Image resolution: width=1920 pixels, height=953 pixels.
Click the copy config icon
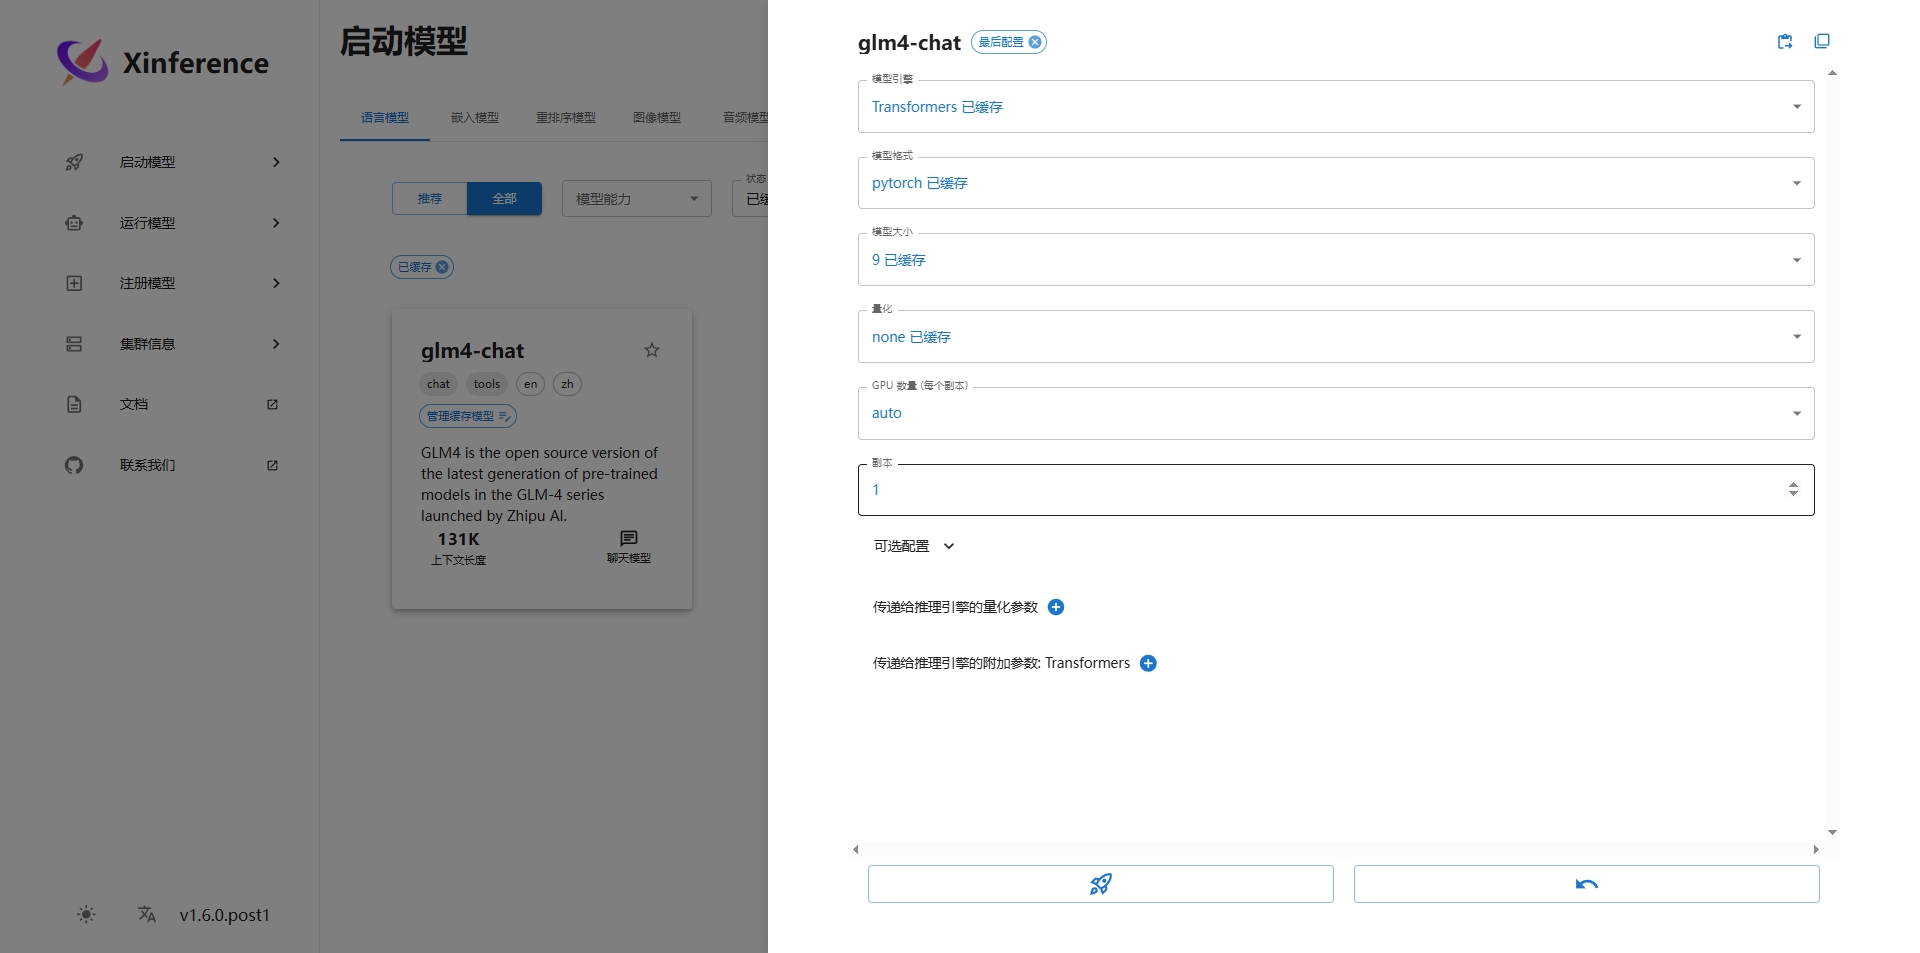pyautogui.click(x=1822, y=41)
